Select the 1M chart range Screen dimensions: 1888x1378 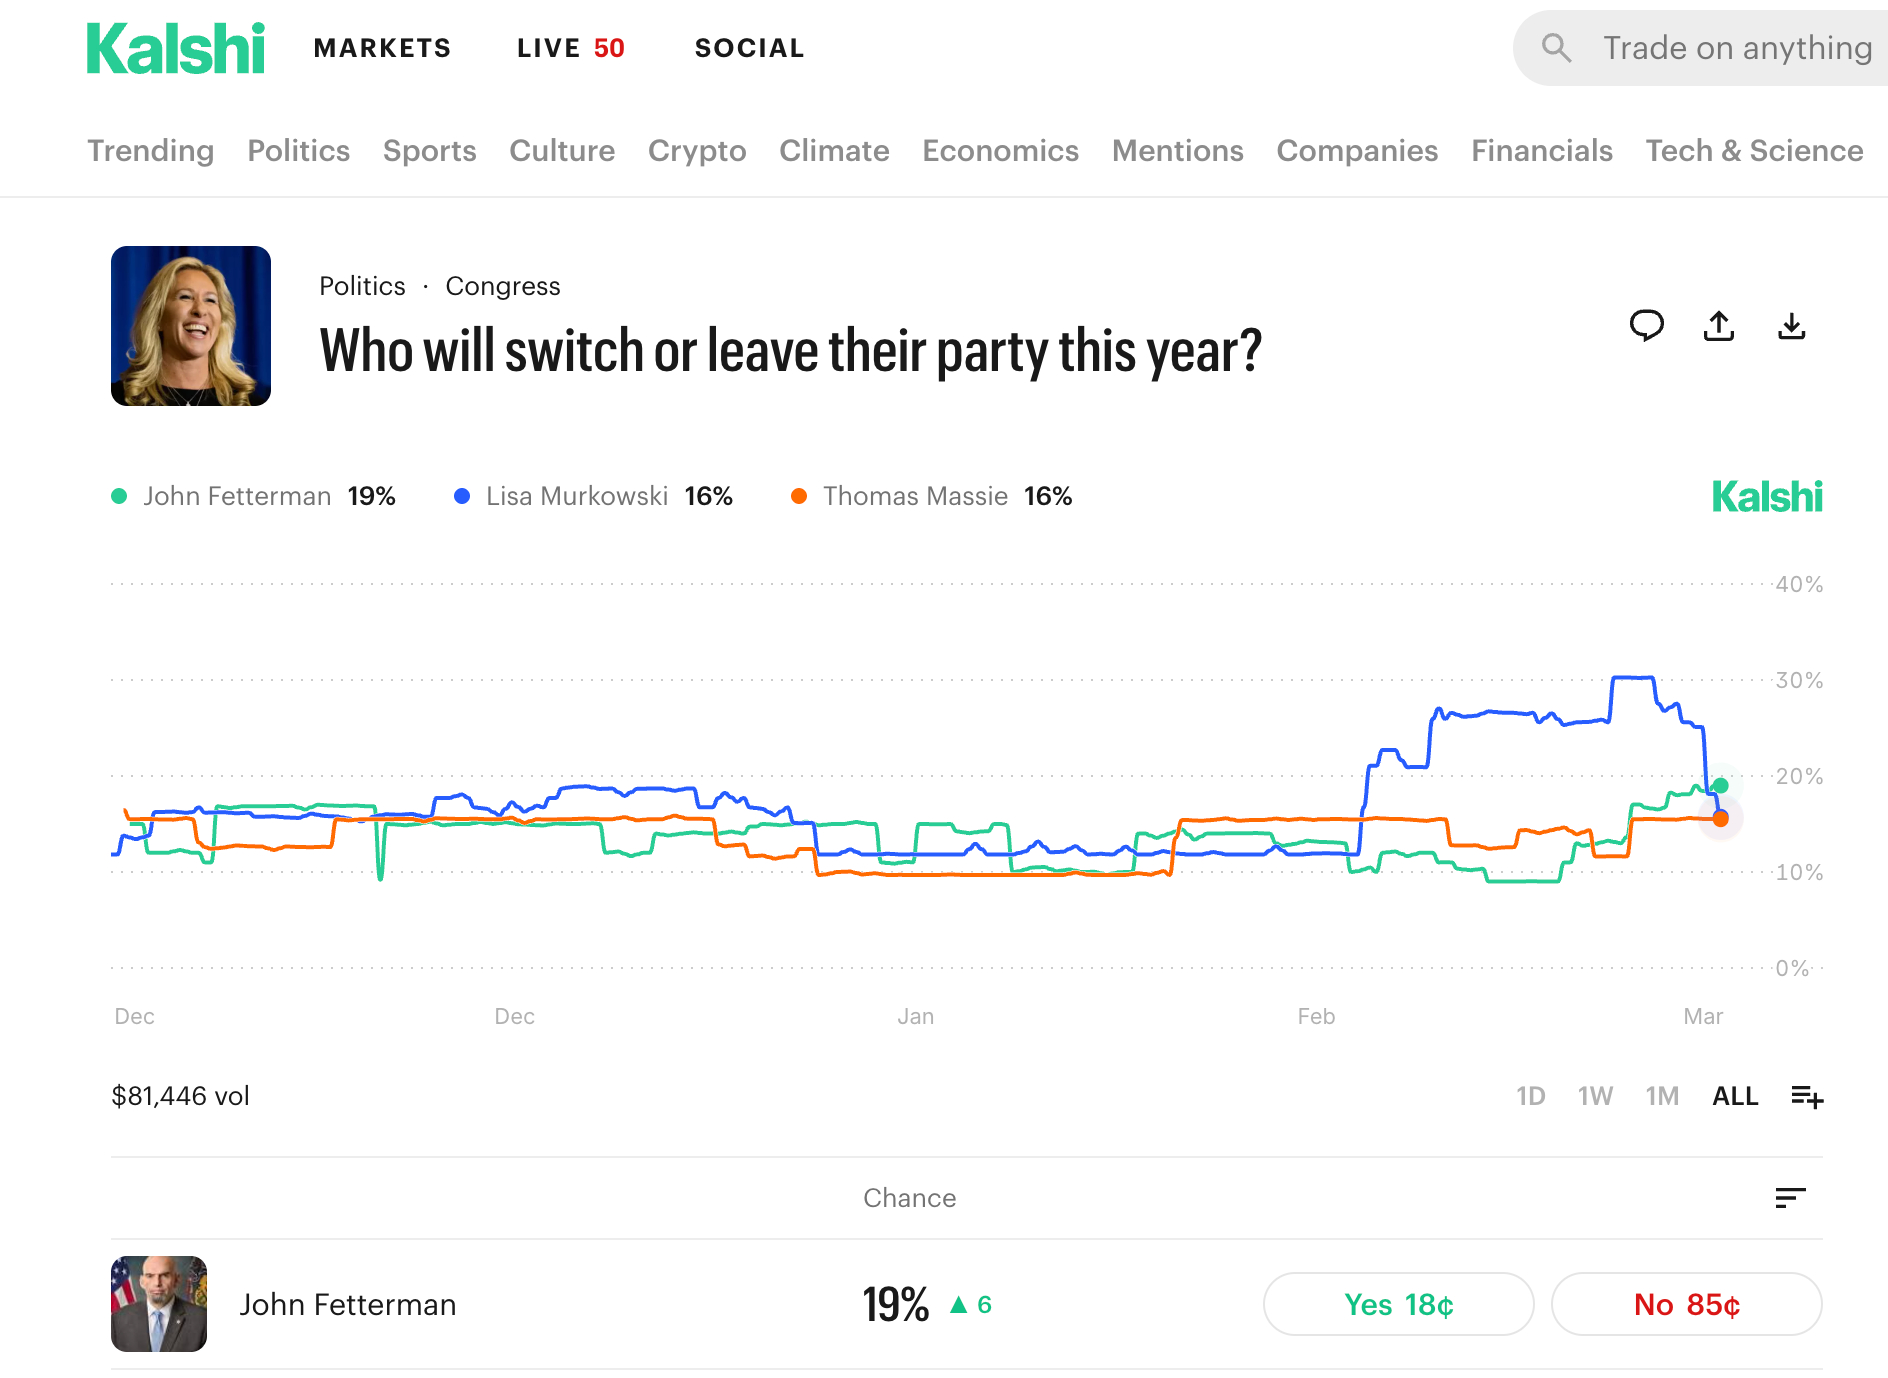pyautogui.click(x=1662, y=1097)
